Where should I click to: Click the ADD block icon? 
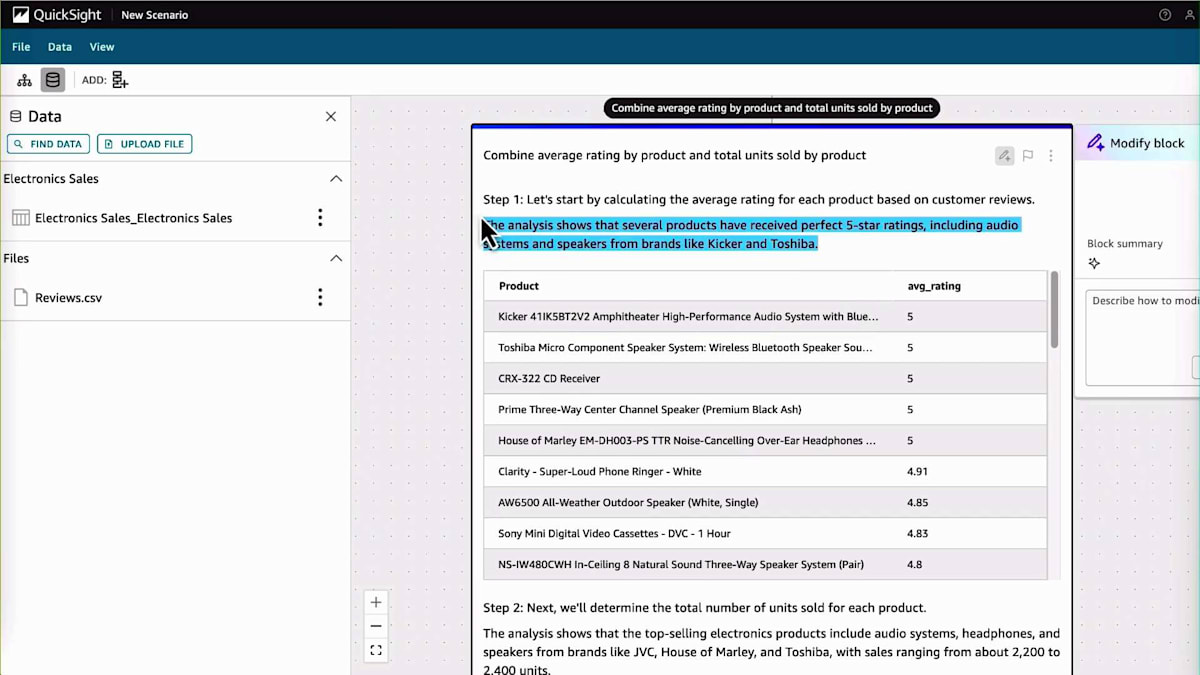120,80
